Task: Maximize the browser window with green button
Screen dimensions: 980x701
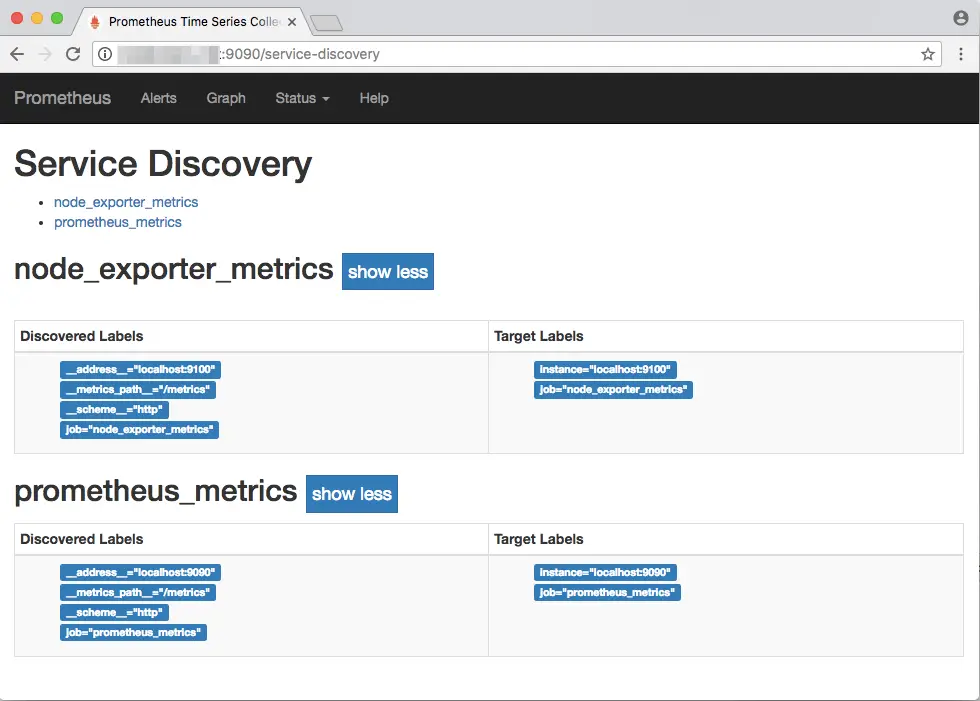Action: (57, 18)
